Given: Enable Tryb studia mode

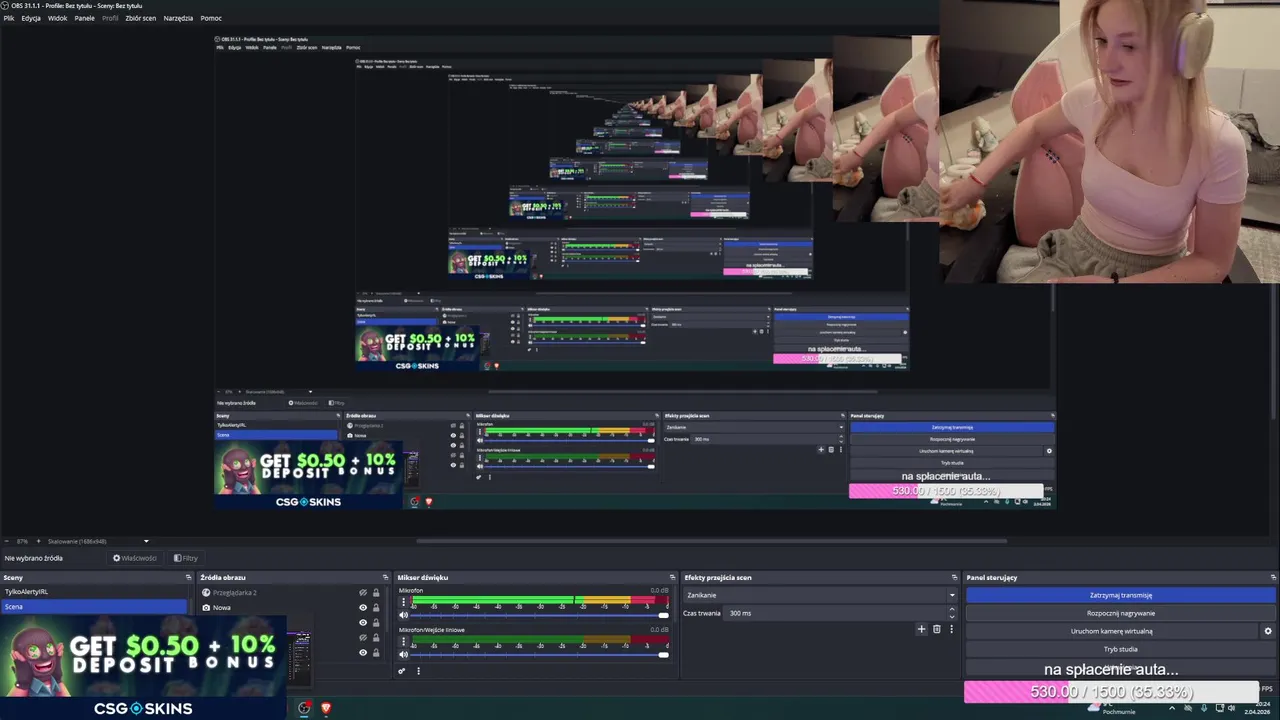Looking at the screenshot, I should pos(1121,649).
